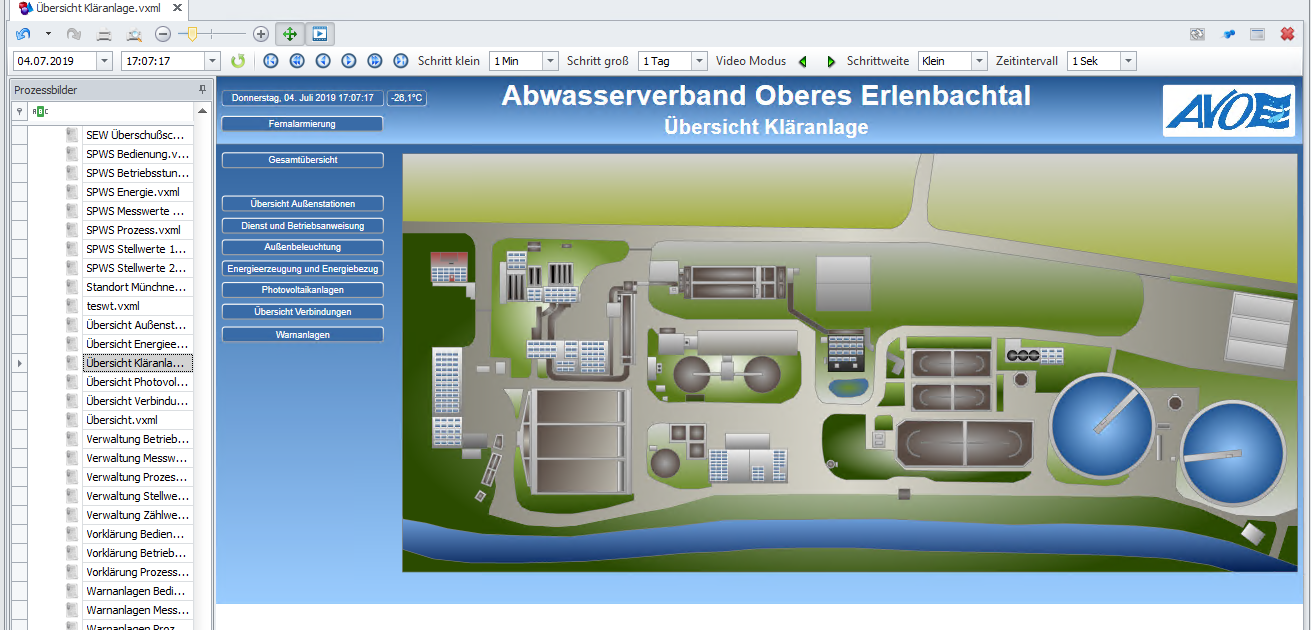This screenshot has height=630, width=1311.
Task: Click the undo arrow icon
Action: (x=24, y=34)
